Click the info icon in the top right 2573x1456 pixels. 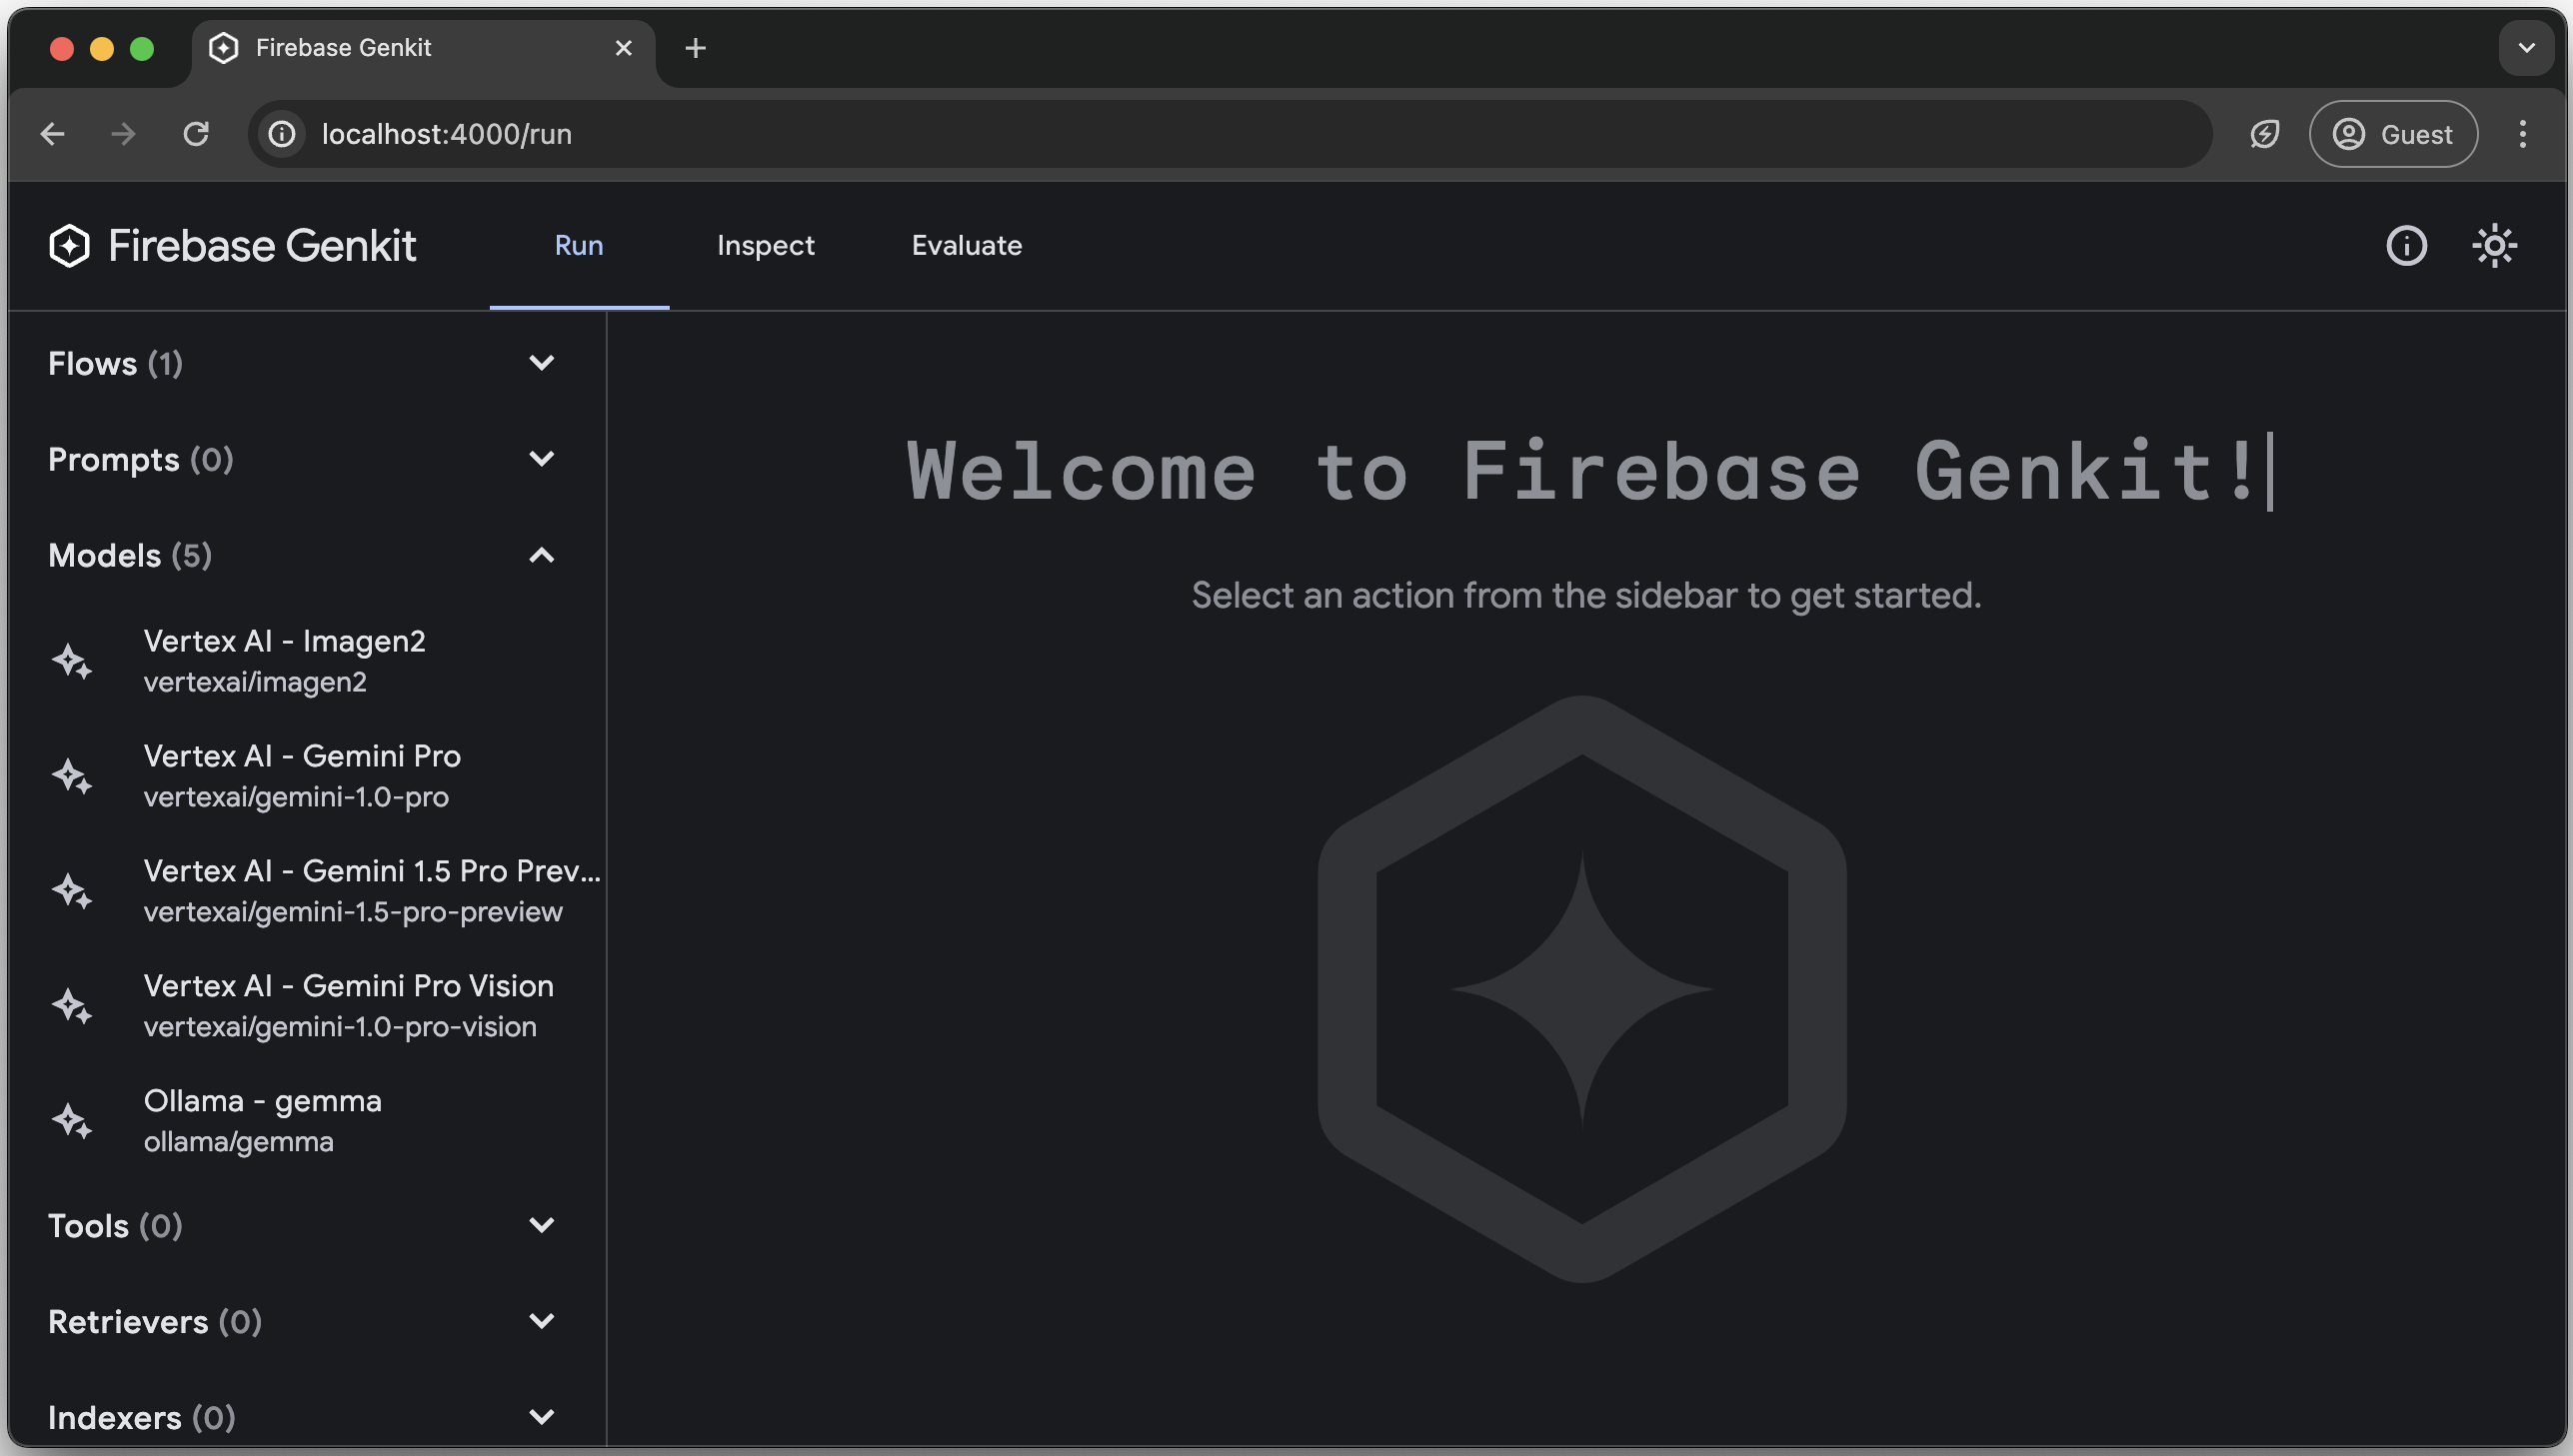tap(2405, 246)
